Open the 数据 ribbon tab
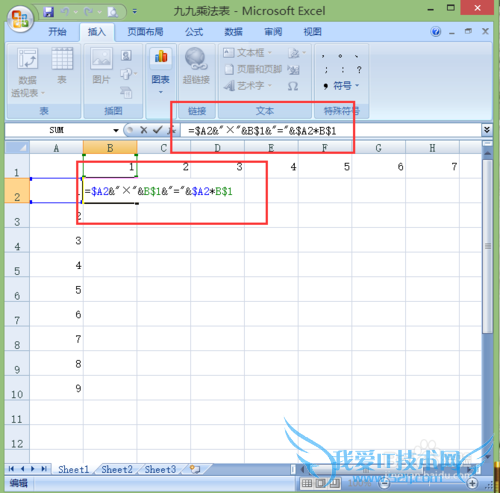Viewport: 500px width, 493px height. [233, 32]
